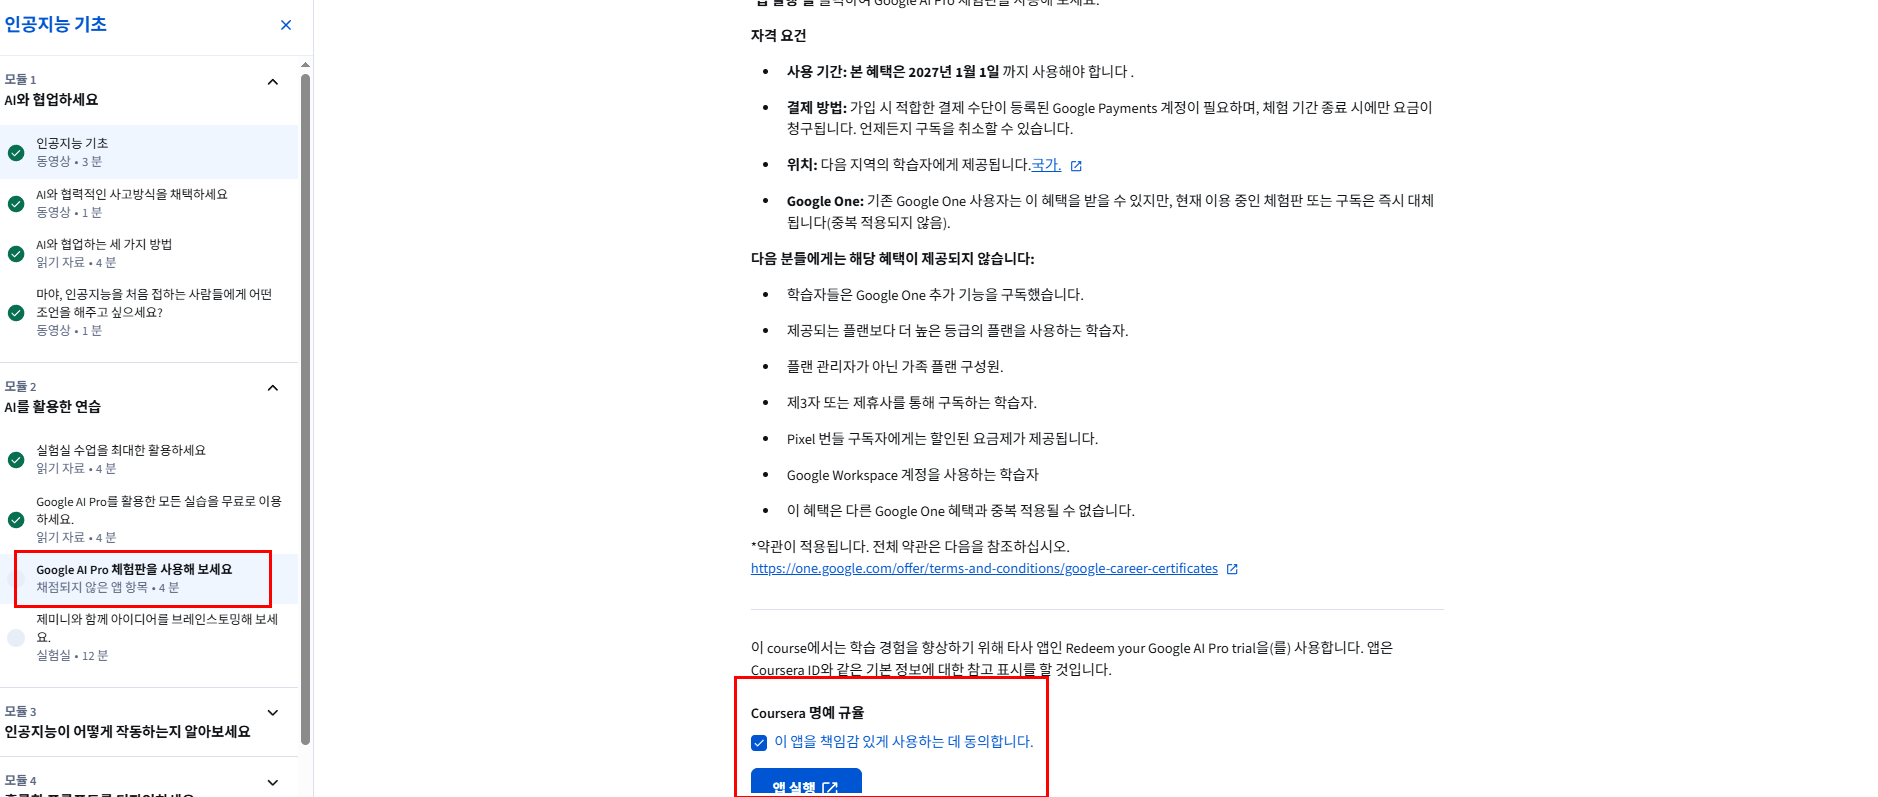The image size is (1878, 797).
Task: Collapse 모듈 2 AI를 활용한 연습 section
Action: pyautogui.click(x=273, y=388)
